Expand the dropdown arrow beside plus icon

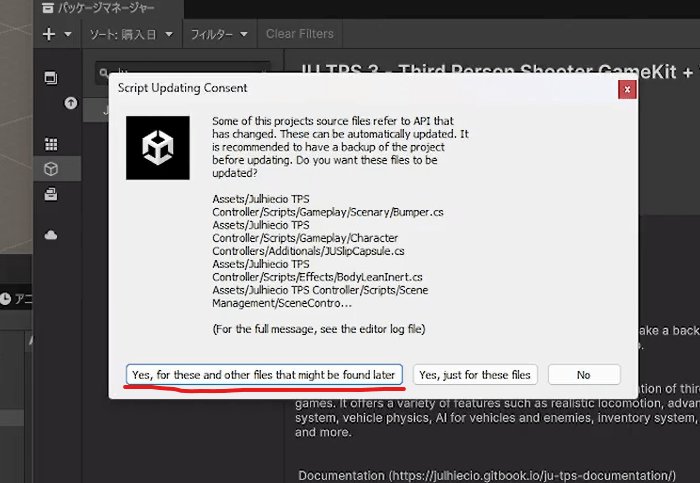coord(68,34)
